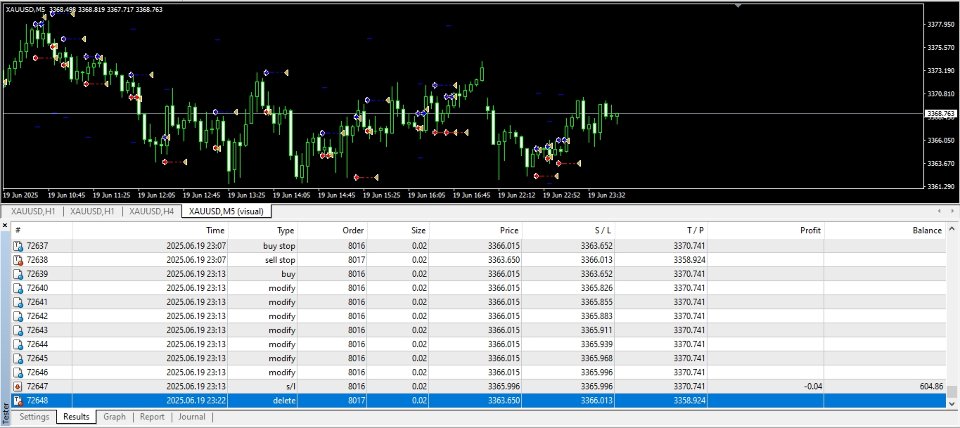Screen dimensions: 960x428
Task: Click the XAUUSD,M5 chart title text
Action: click(x=23, y=9)
